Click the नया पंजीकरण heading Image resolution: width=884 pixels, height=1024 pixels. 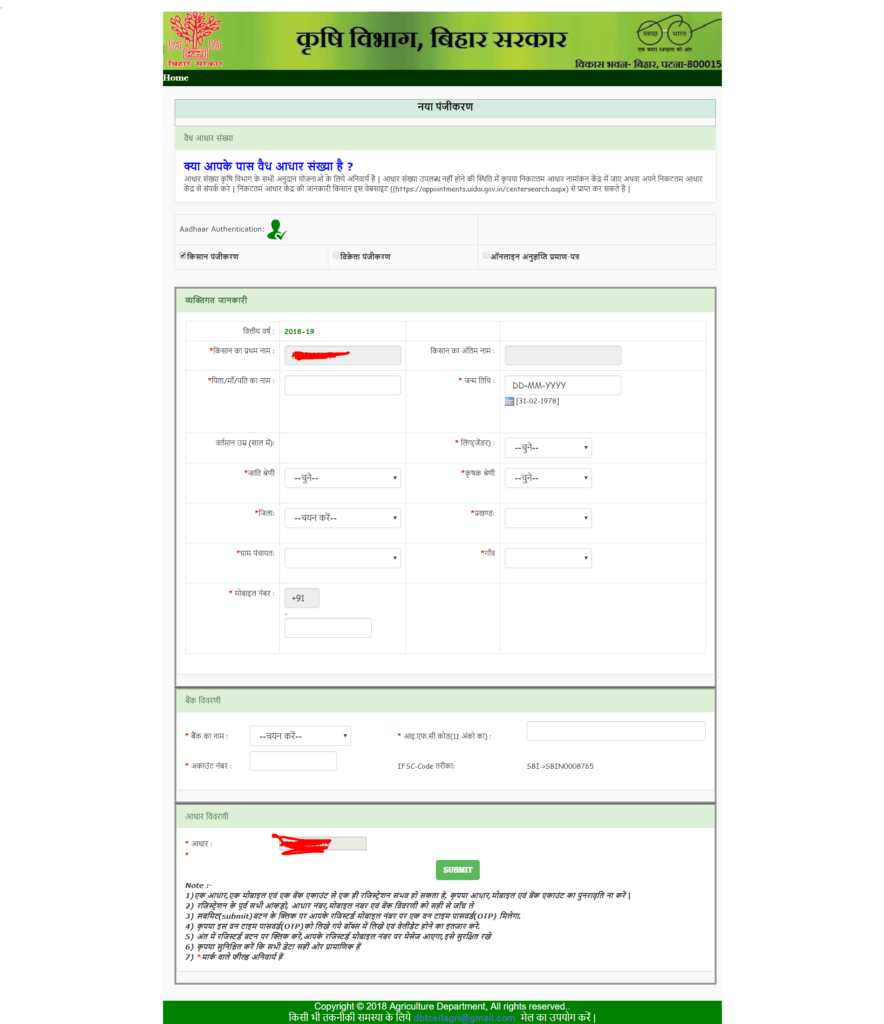click(x=445, y=106)
